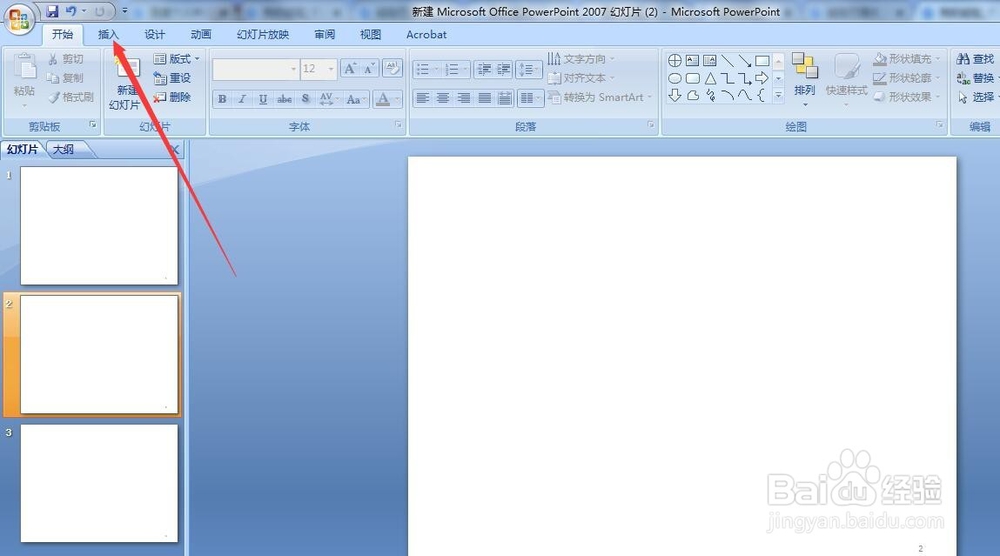Click the 粘贴 paste icon

coord(24,67)
